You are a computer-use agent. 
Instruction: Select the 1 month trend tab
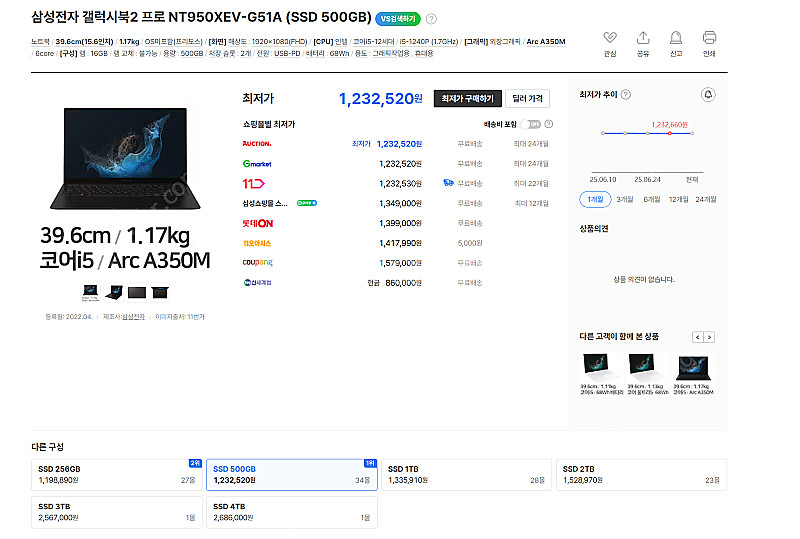tap(595, 199)
